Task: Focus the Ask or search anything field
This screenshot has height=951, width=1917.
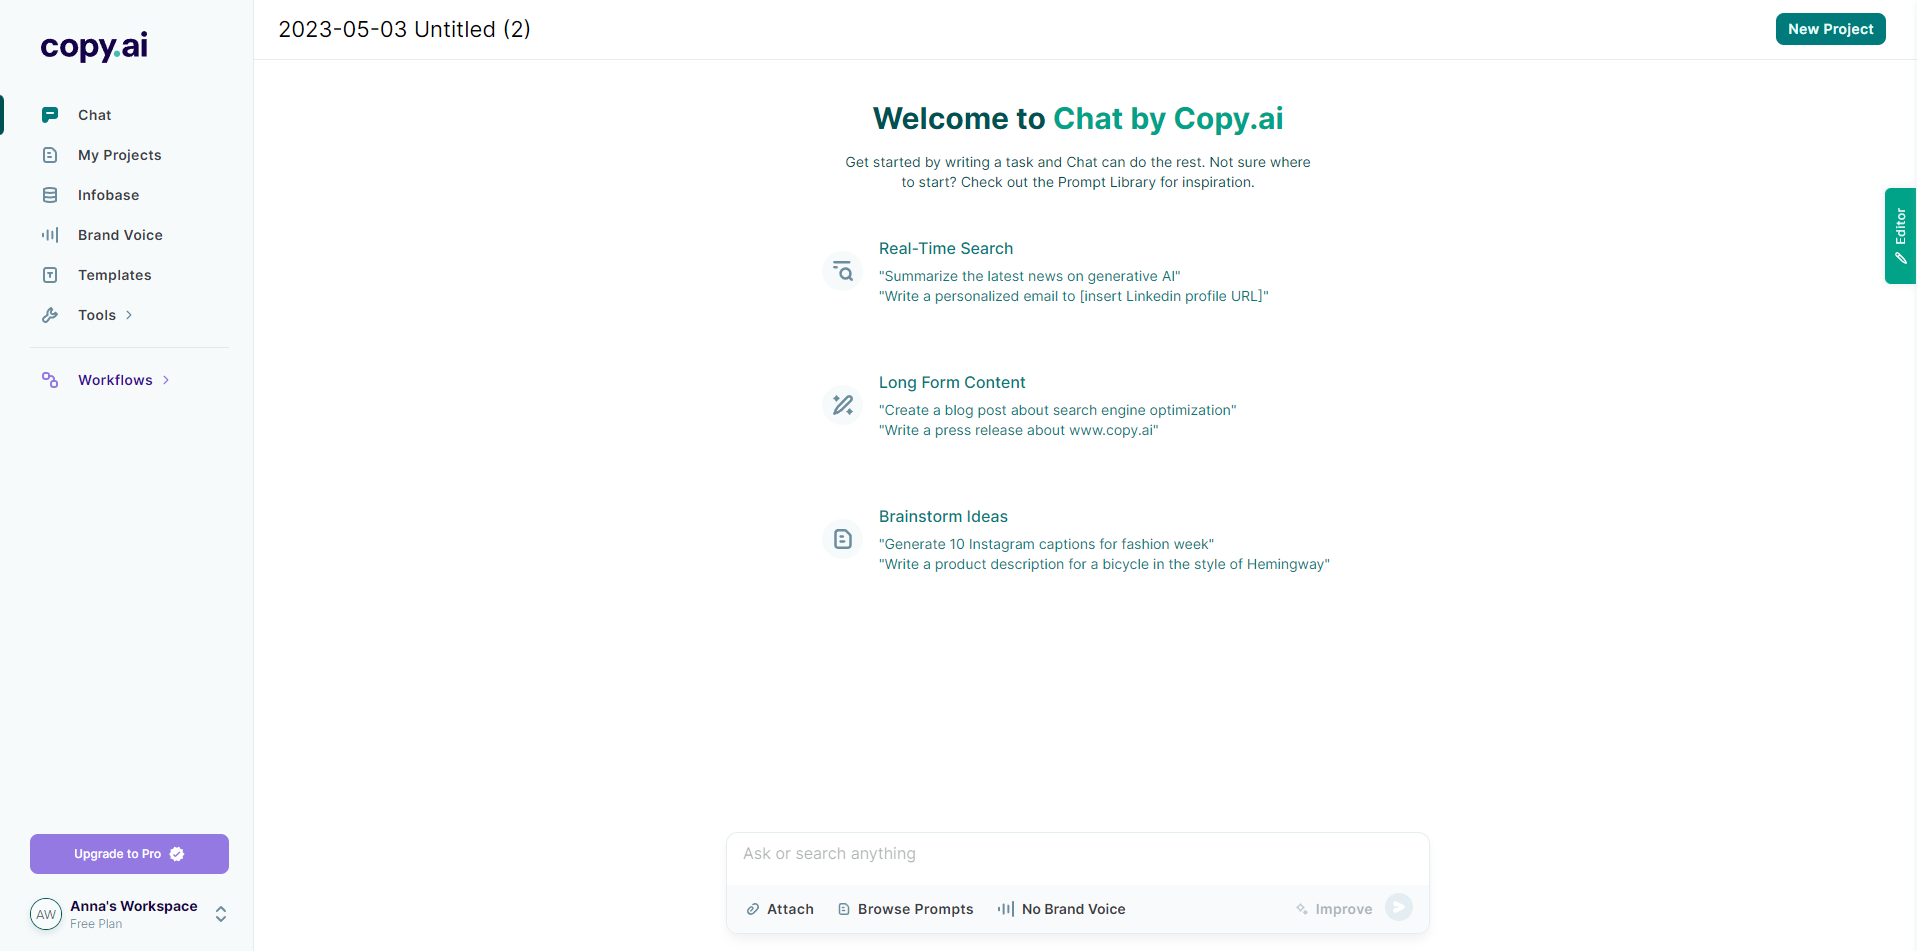Action: [x=1077, y=854]
